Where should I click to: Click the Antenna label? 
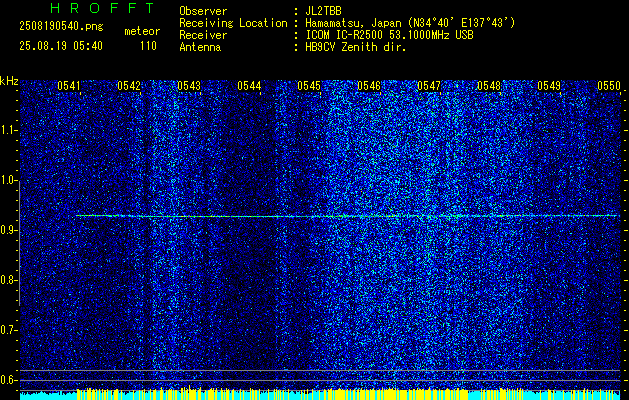point(200,47)
